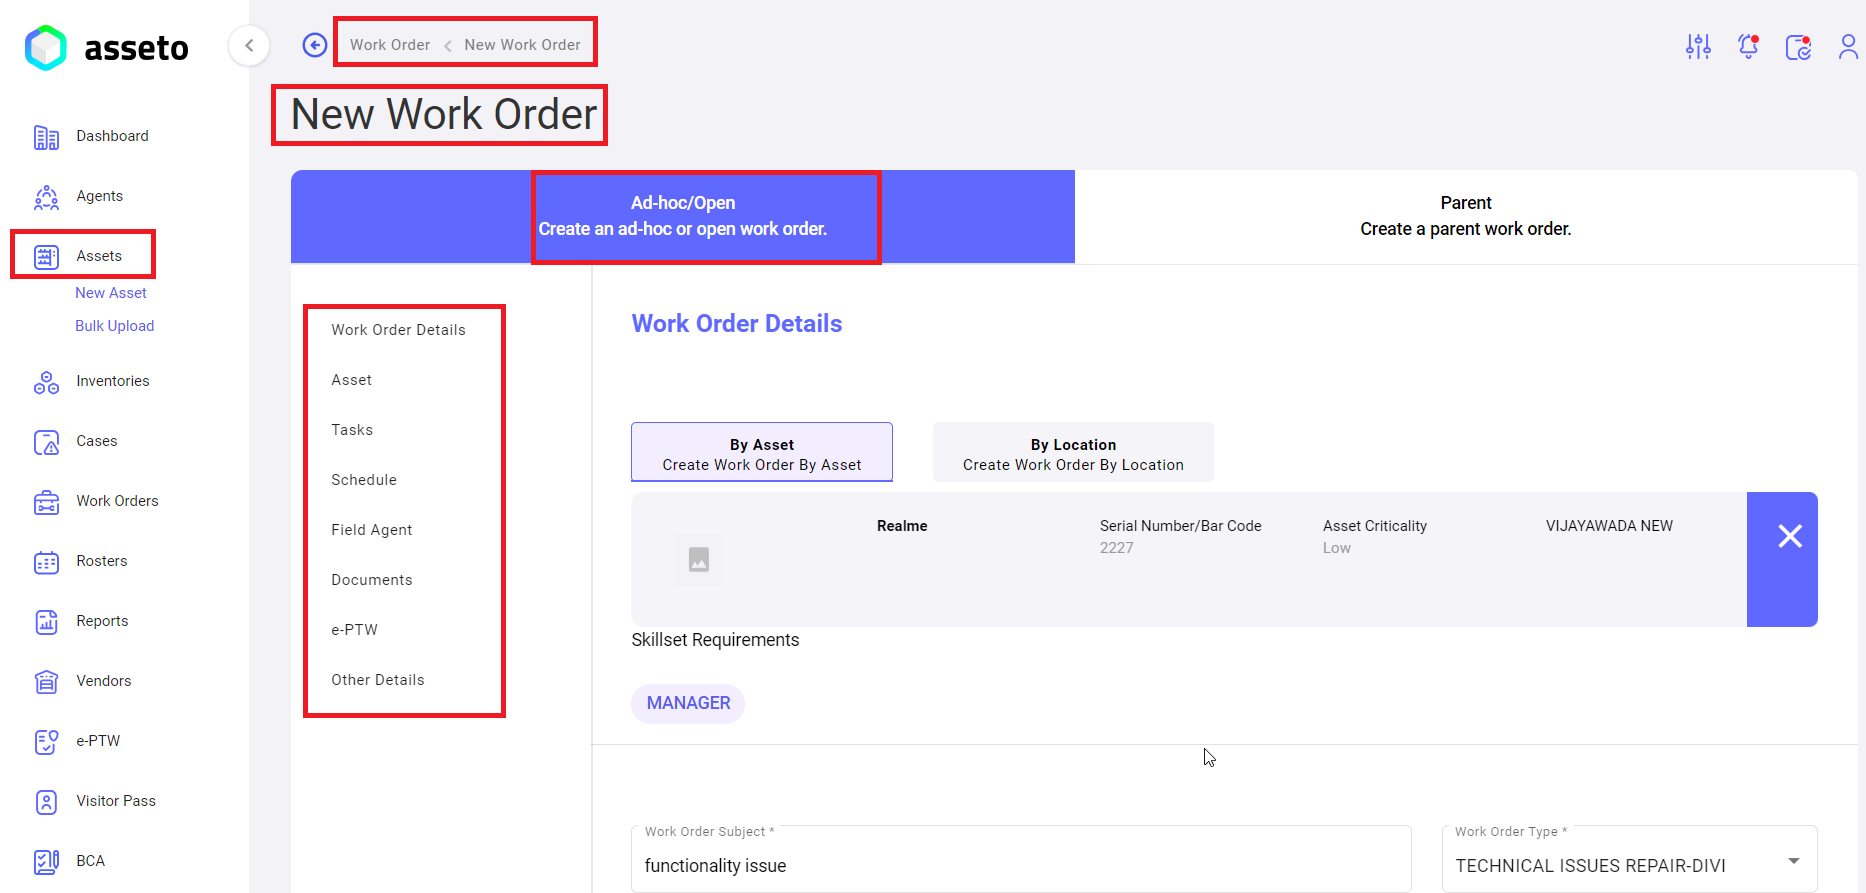This screenshot has height=893, width=1866.
Task: Switch to the Parent work order tab
Action: (x=1465, y=216)
